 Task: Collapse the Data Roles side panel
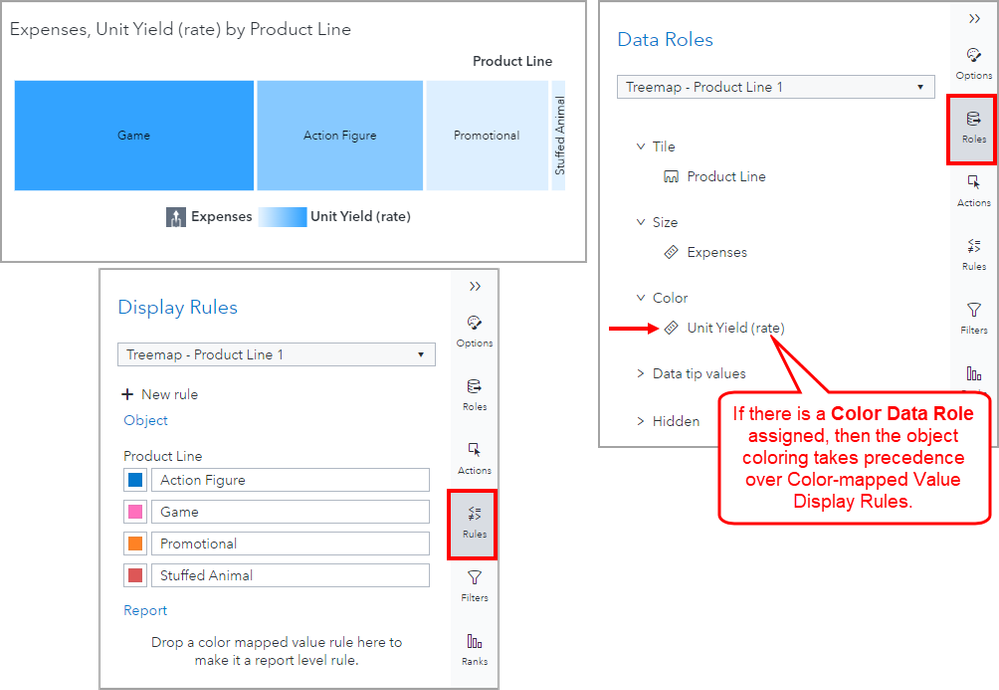point(973,18)
